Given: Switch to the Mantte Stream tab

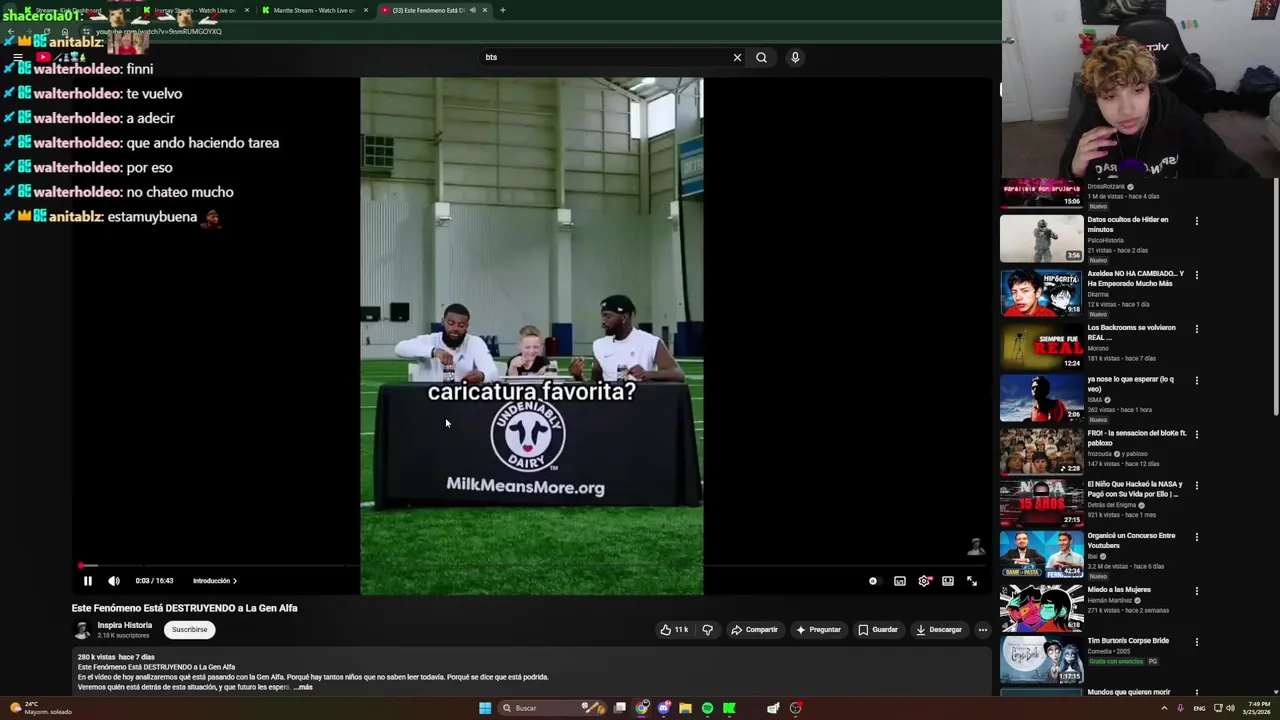Looking at the screenshot, I should point(314,10).
